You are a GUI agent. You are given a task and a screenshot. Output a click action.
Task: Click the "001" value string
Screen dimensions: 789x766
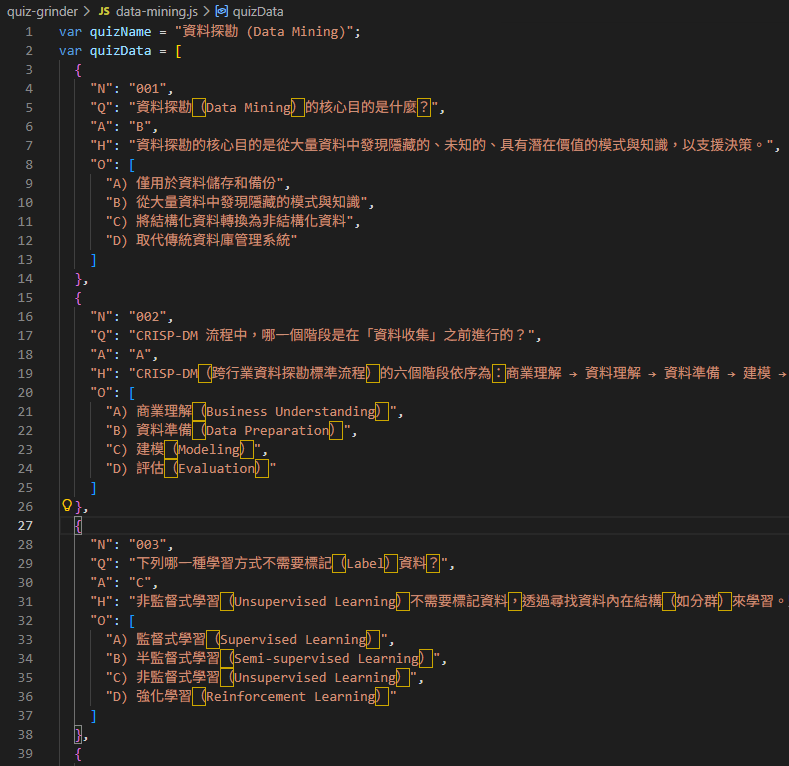tap(150, 89)
